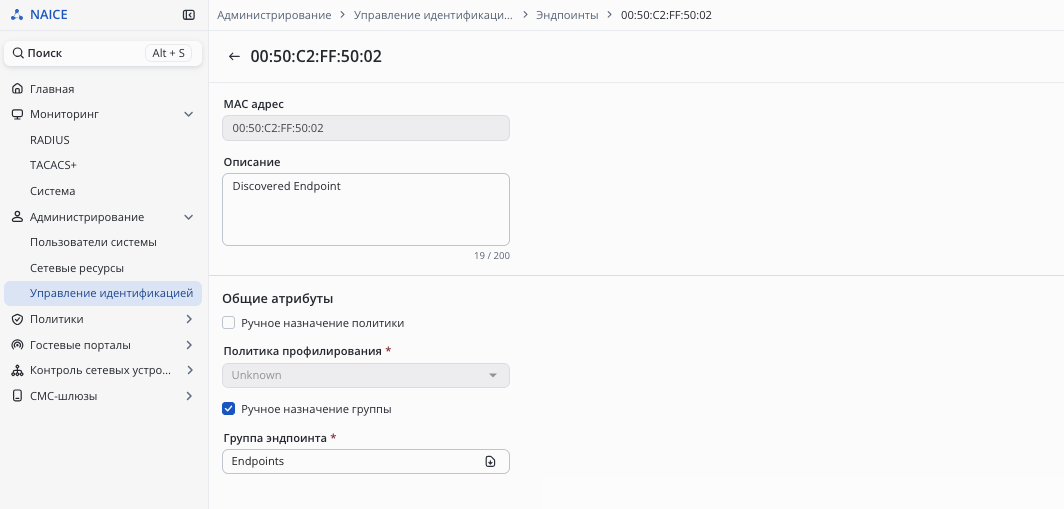
Task: Enable Ручное назначение политики checkbox
Action: pos(229,323)
